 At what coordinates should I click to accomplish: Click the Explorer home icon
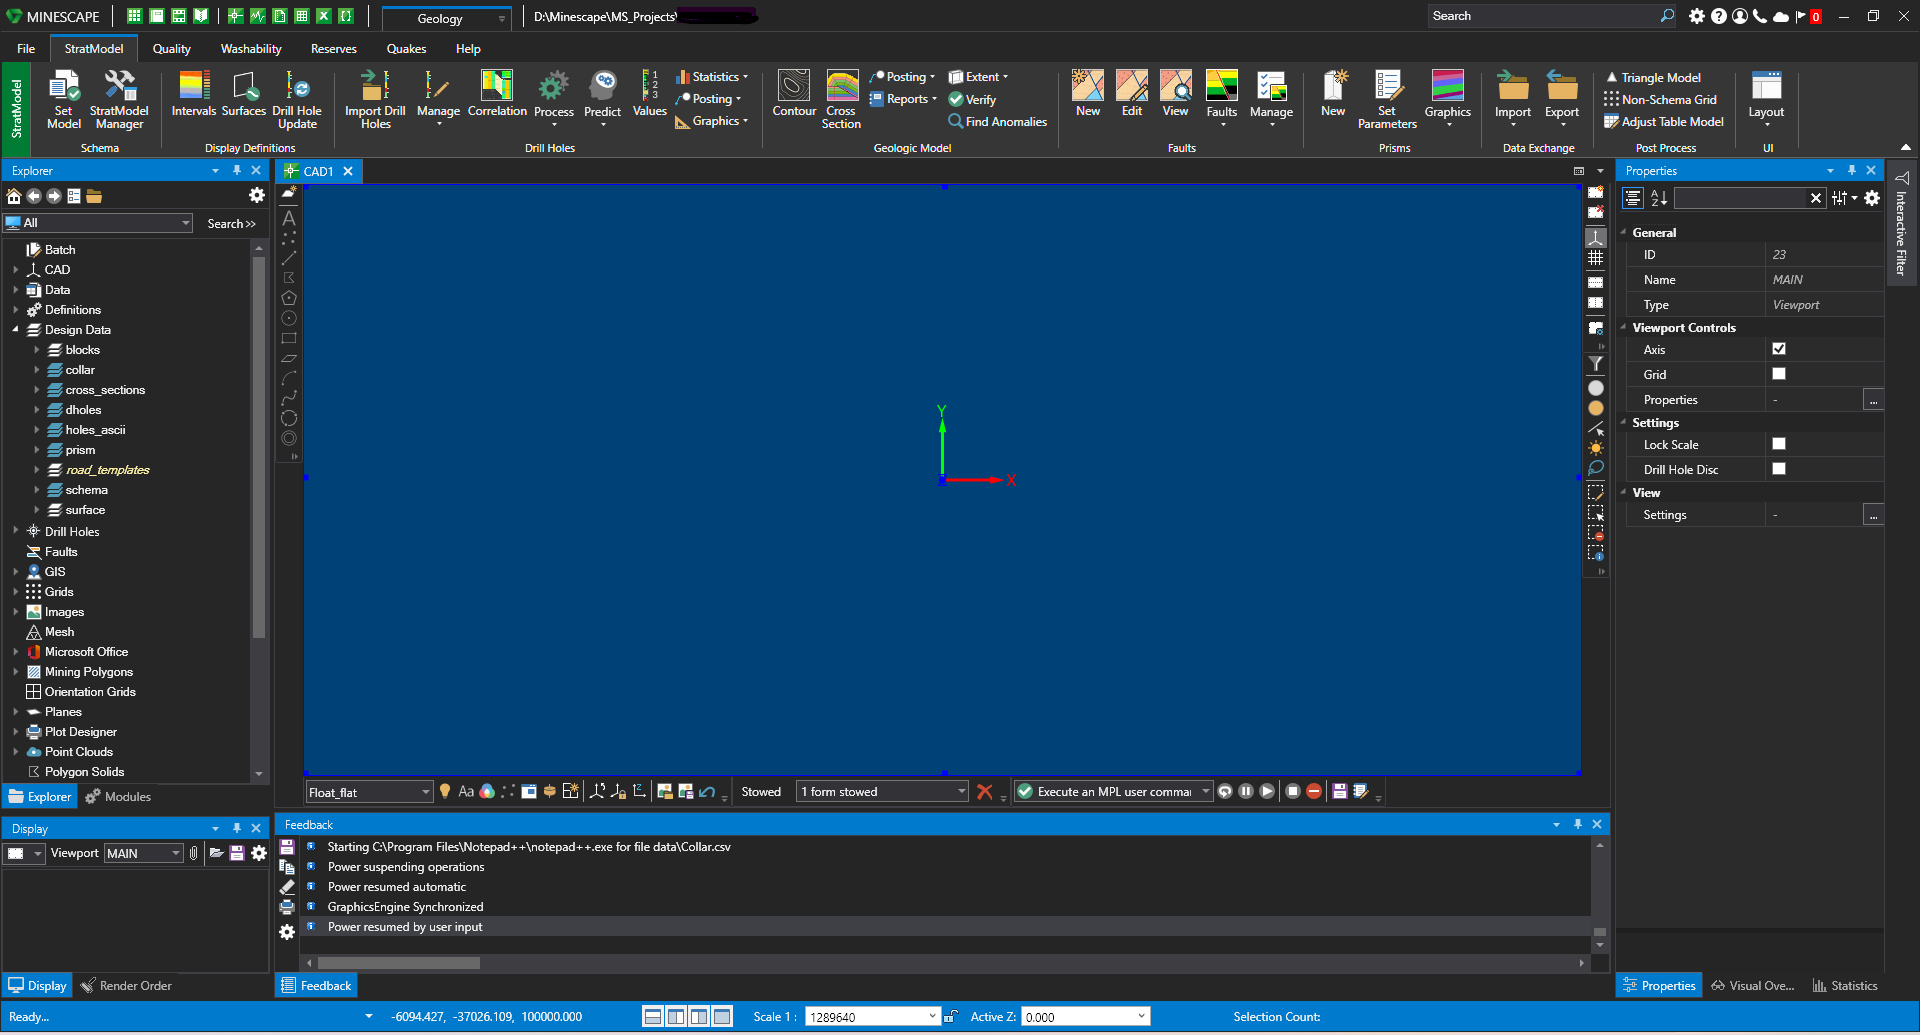click(x=14, y=196)
